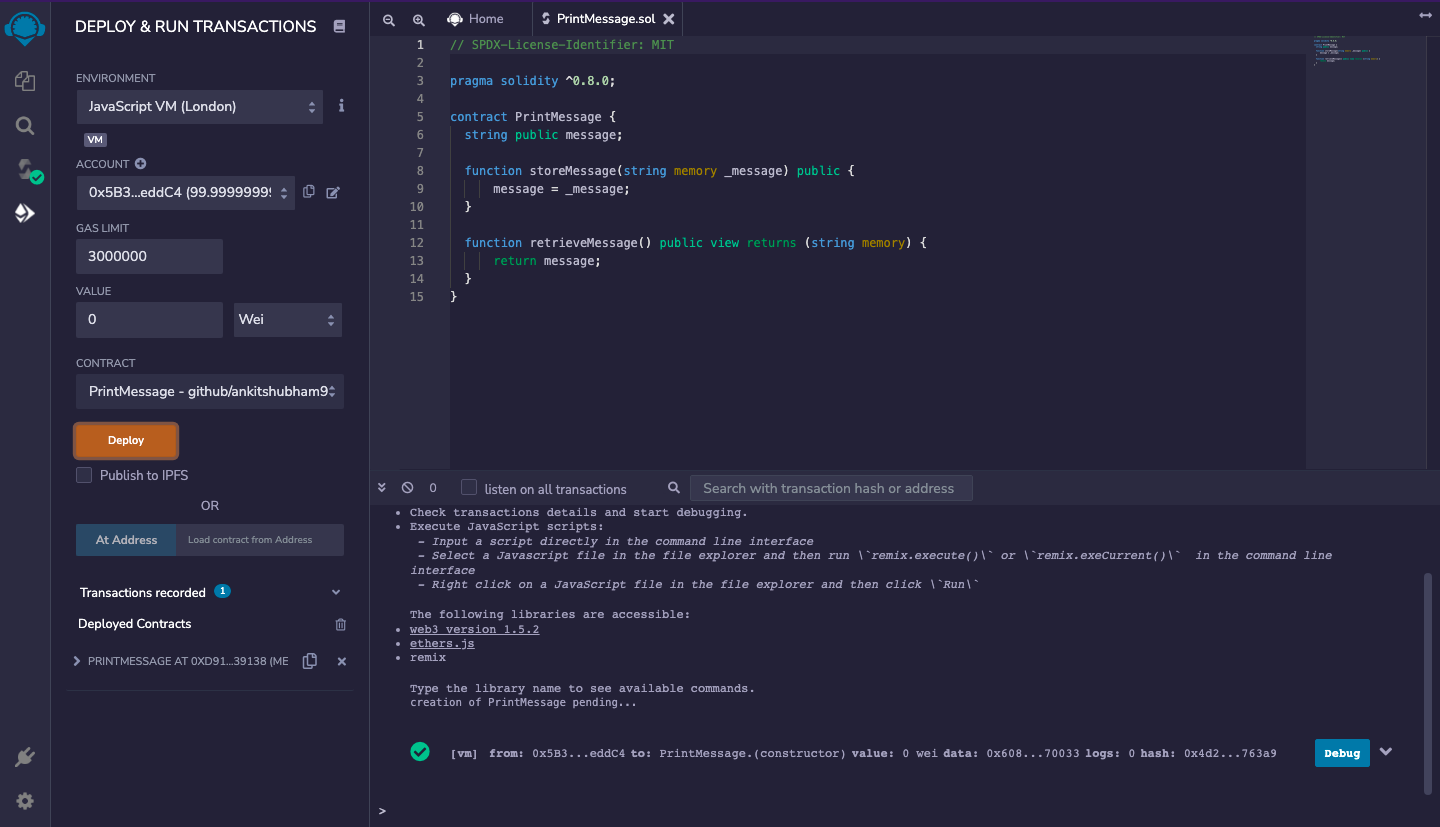Switch to the Home tab

click(x=475, y=18)
